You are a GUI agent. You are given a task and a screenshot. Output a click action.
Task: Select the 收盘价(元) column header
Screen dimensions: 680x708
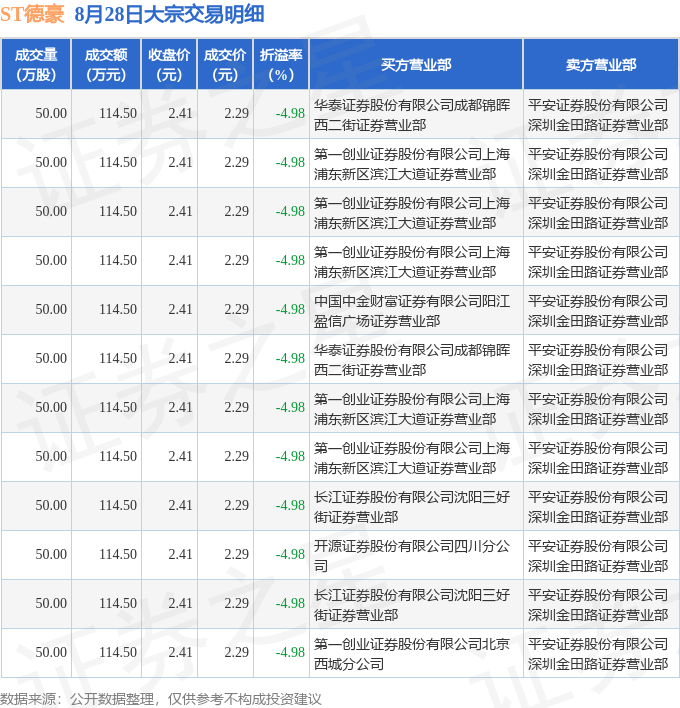click(169, 65)
